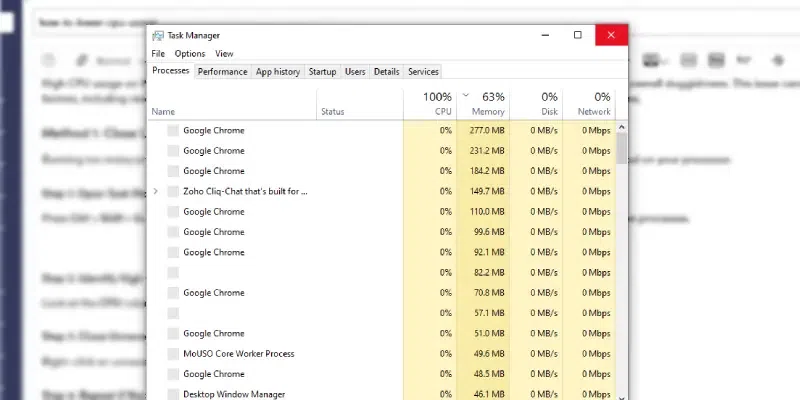This screenshot has width=800, height=400.
Task: Open the View menu
Action: (224, 54)
